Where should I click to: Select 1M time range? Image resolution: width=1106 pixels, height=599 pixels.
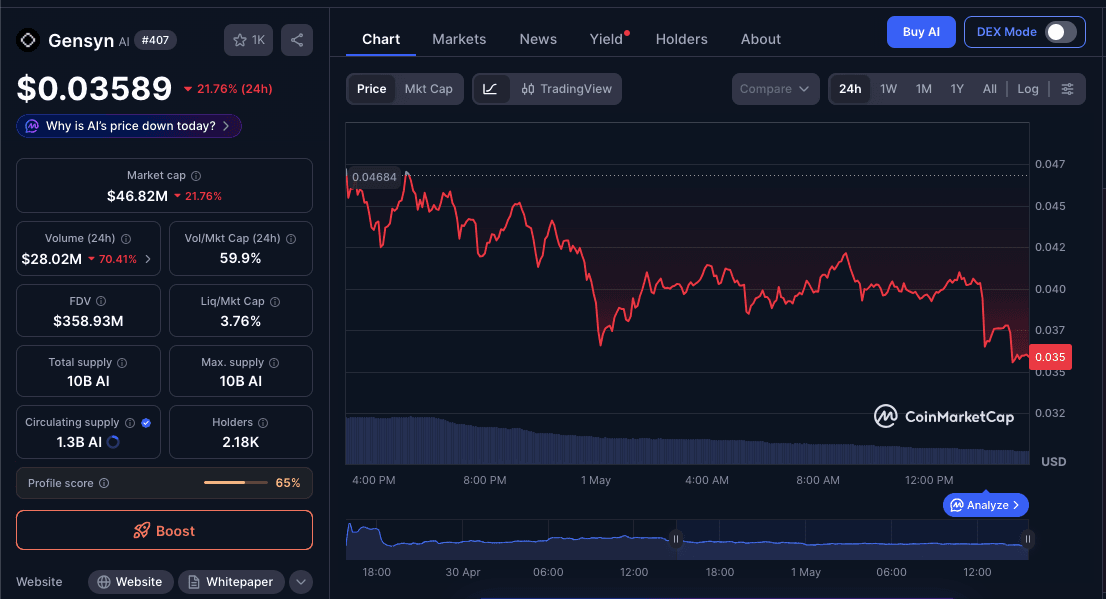click(x=924, y=89)
